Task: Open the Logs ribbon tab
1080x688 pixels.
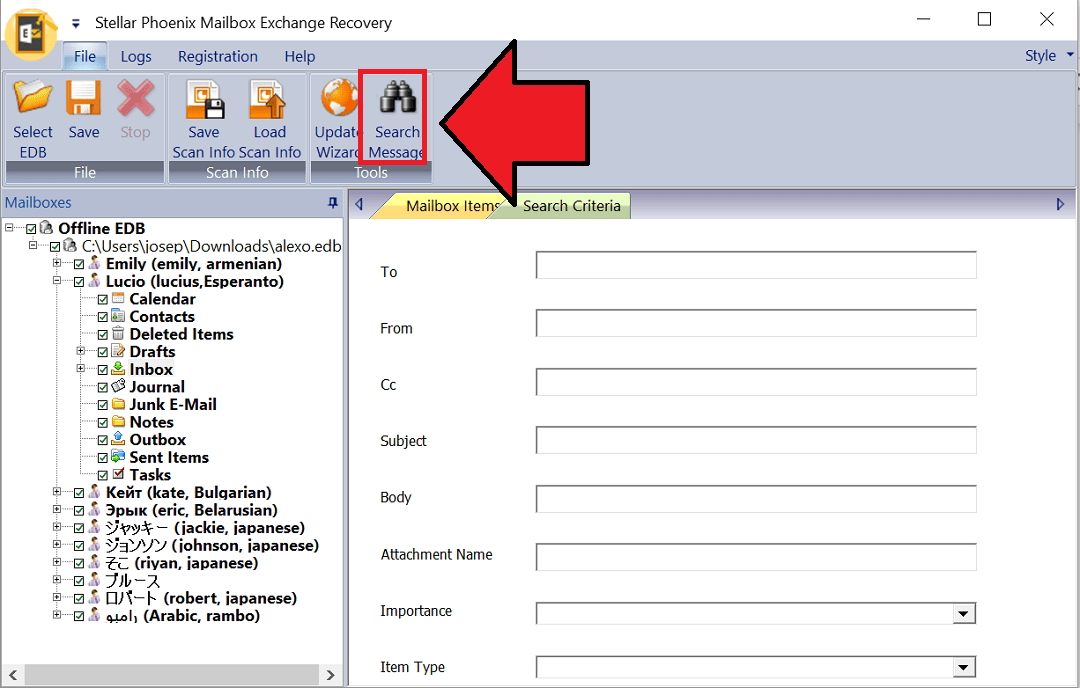Action: [x=136, y=56]
